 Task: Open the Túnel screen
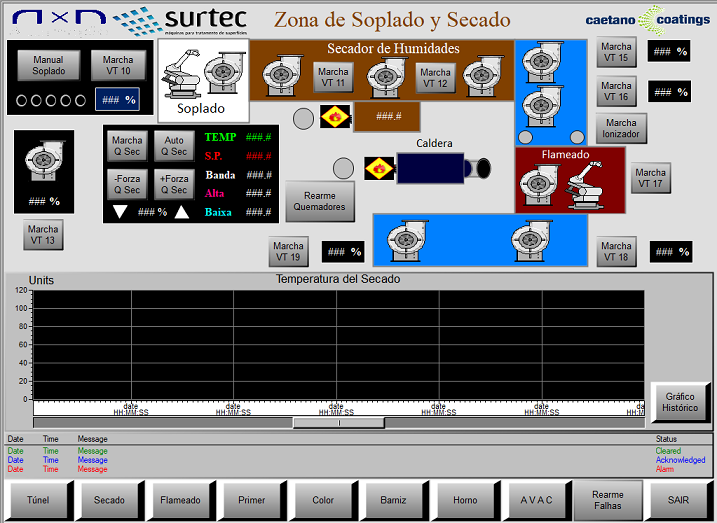(x=38, y=499)
